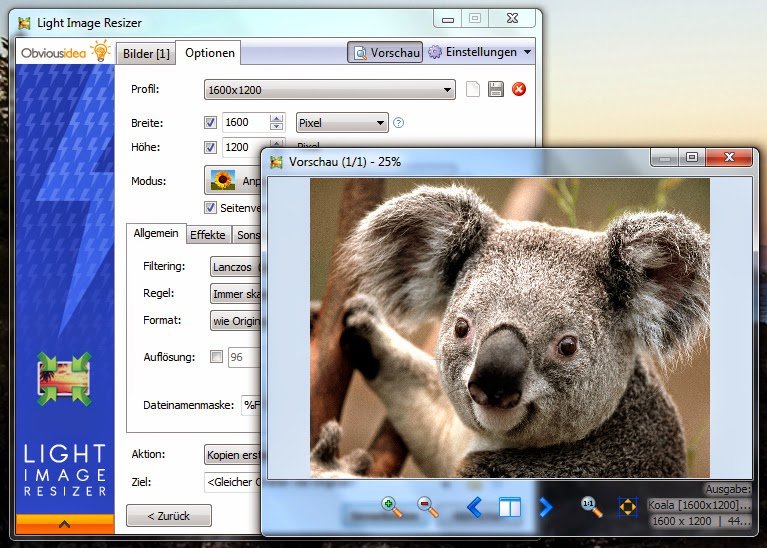Click the Breite spinner arrows

tap(276, 122)
